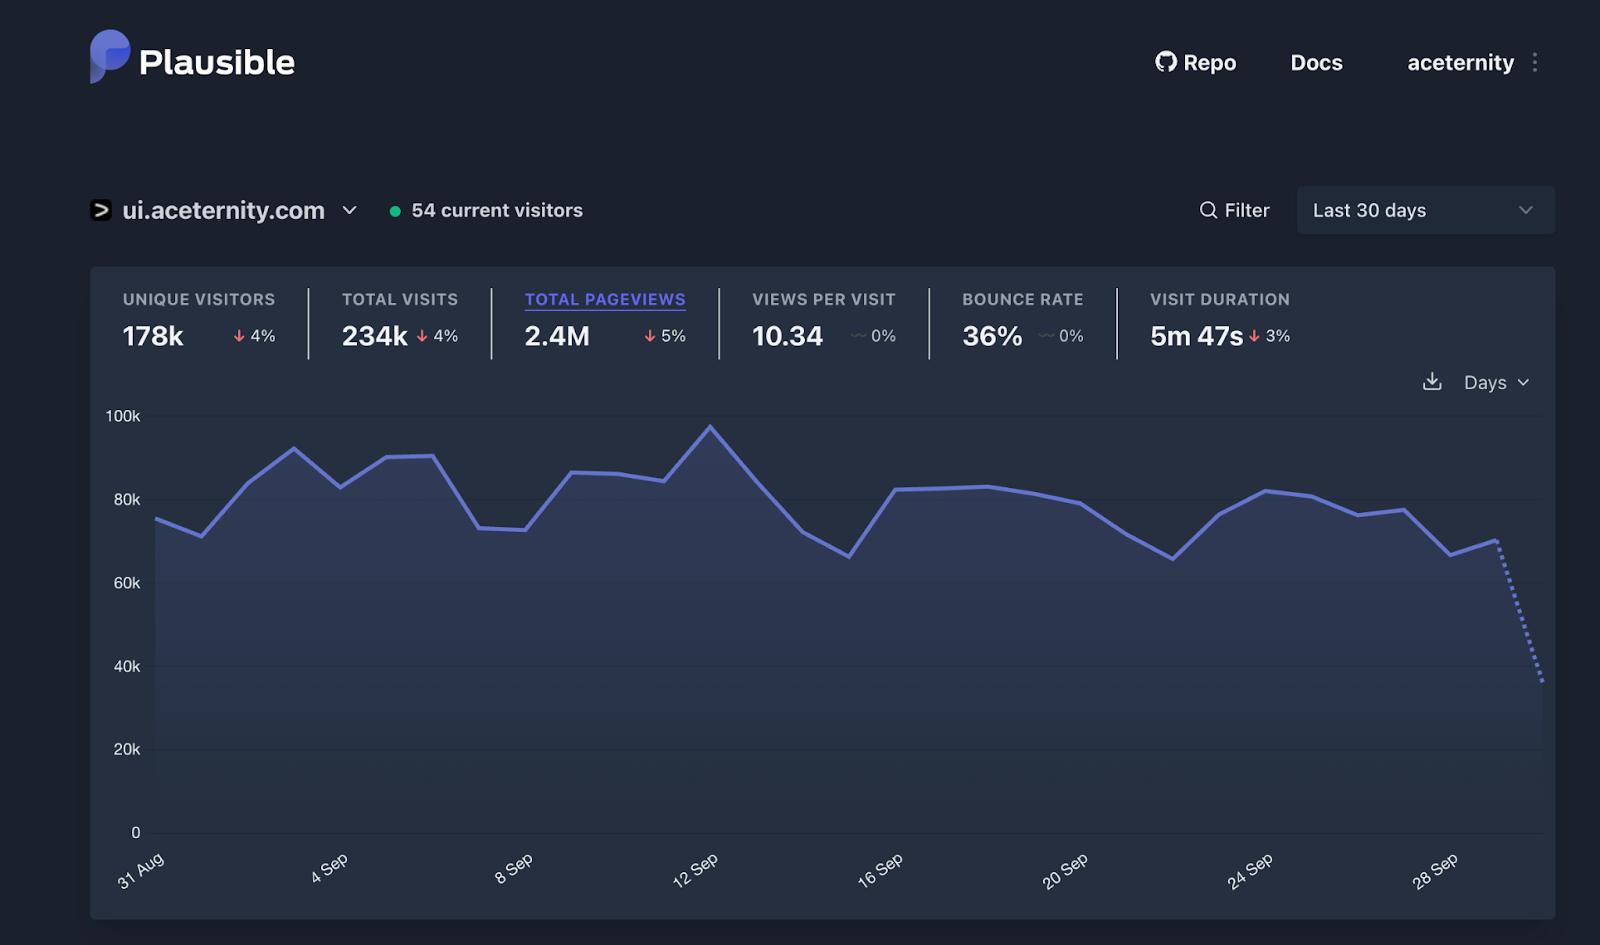Click the Plausible wordmark text
Image resolution: width=1600 pixels, height=945 pixels.
point(217,63)
